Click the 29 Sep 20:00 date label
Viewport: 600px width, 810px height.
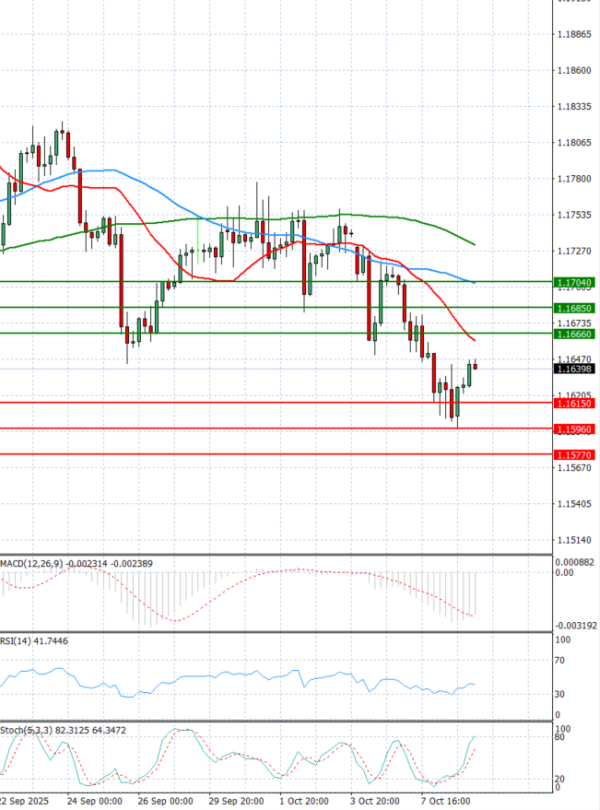pyautogui.click(x=236, y=801)
